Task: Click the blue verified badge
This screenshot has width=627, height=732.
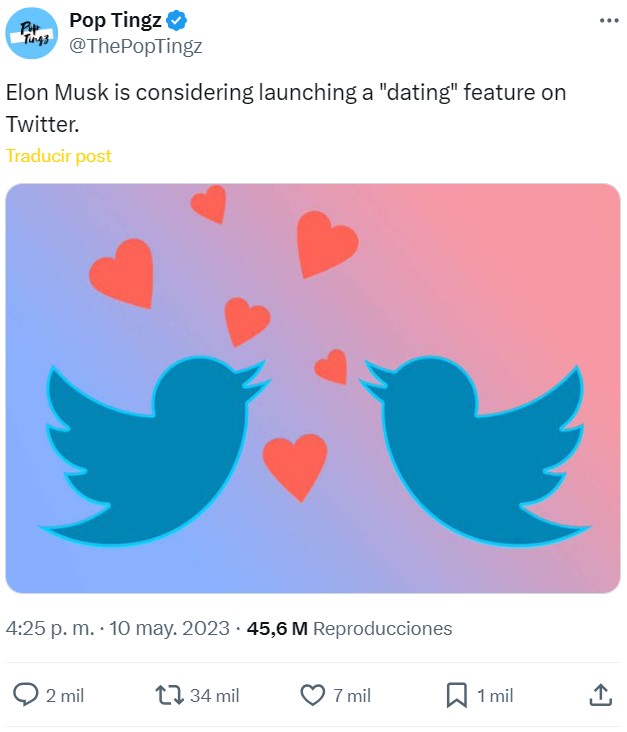Action: [177, 21]
